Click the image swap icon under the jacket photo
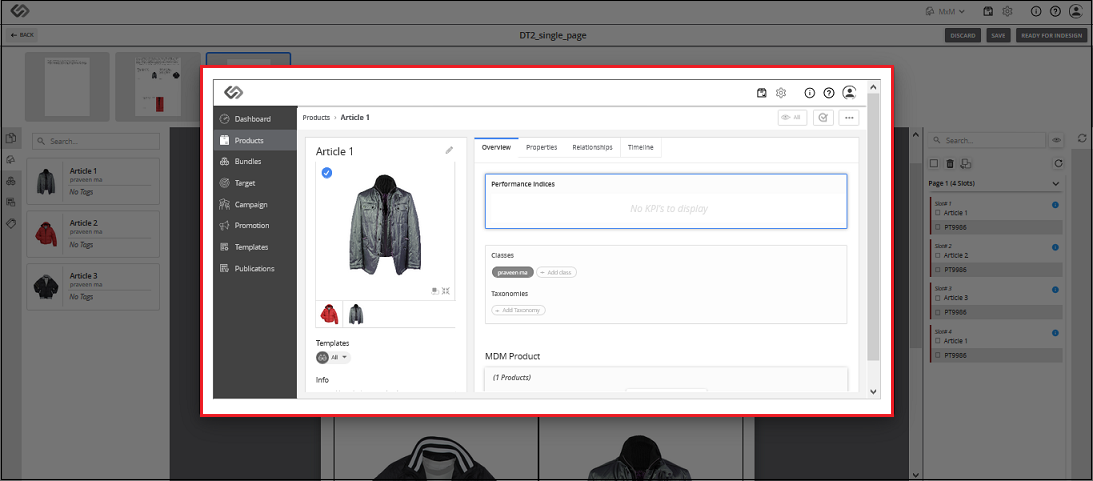 click(x=434, y=291)
